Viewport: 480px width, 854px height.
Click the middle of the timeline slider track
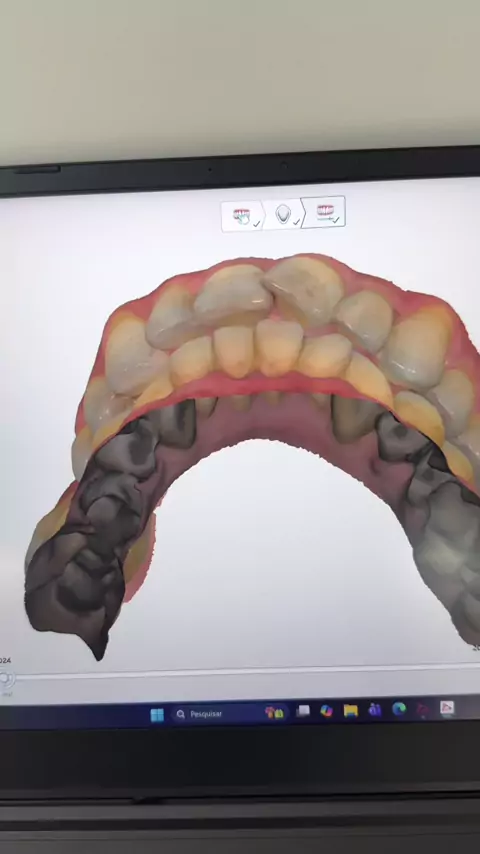pyautogui.click(x=245, y=671)
